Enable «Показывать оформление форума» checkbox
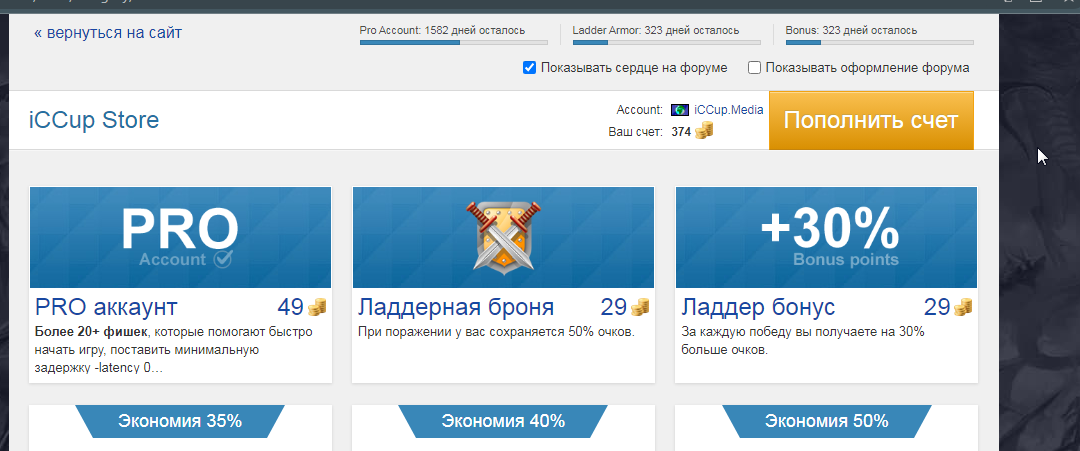This screenshot has width=1080, height=451. pyautogui.click(x=754, y=67)
